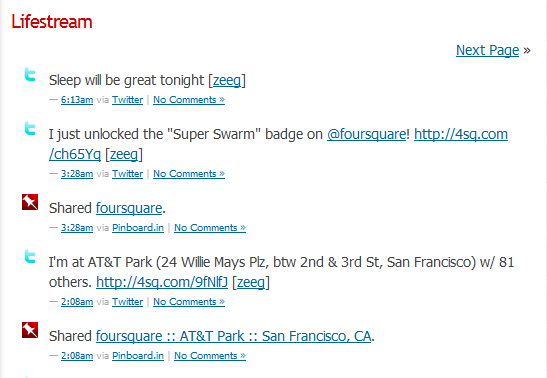This screenshot has width=547, height=378.
Task: Open the Twitter source link on the 3:28am tweet
Action: pyautogui.click(x=127, y=174)
